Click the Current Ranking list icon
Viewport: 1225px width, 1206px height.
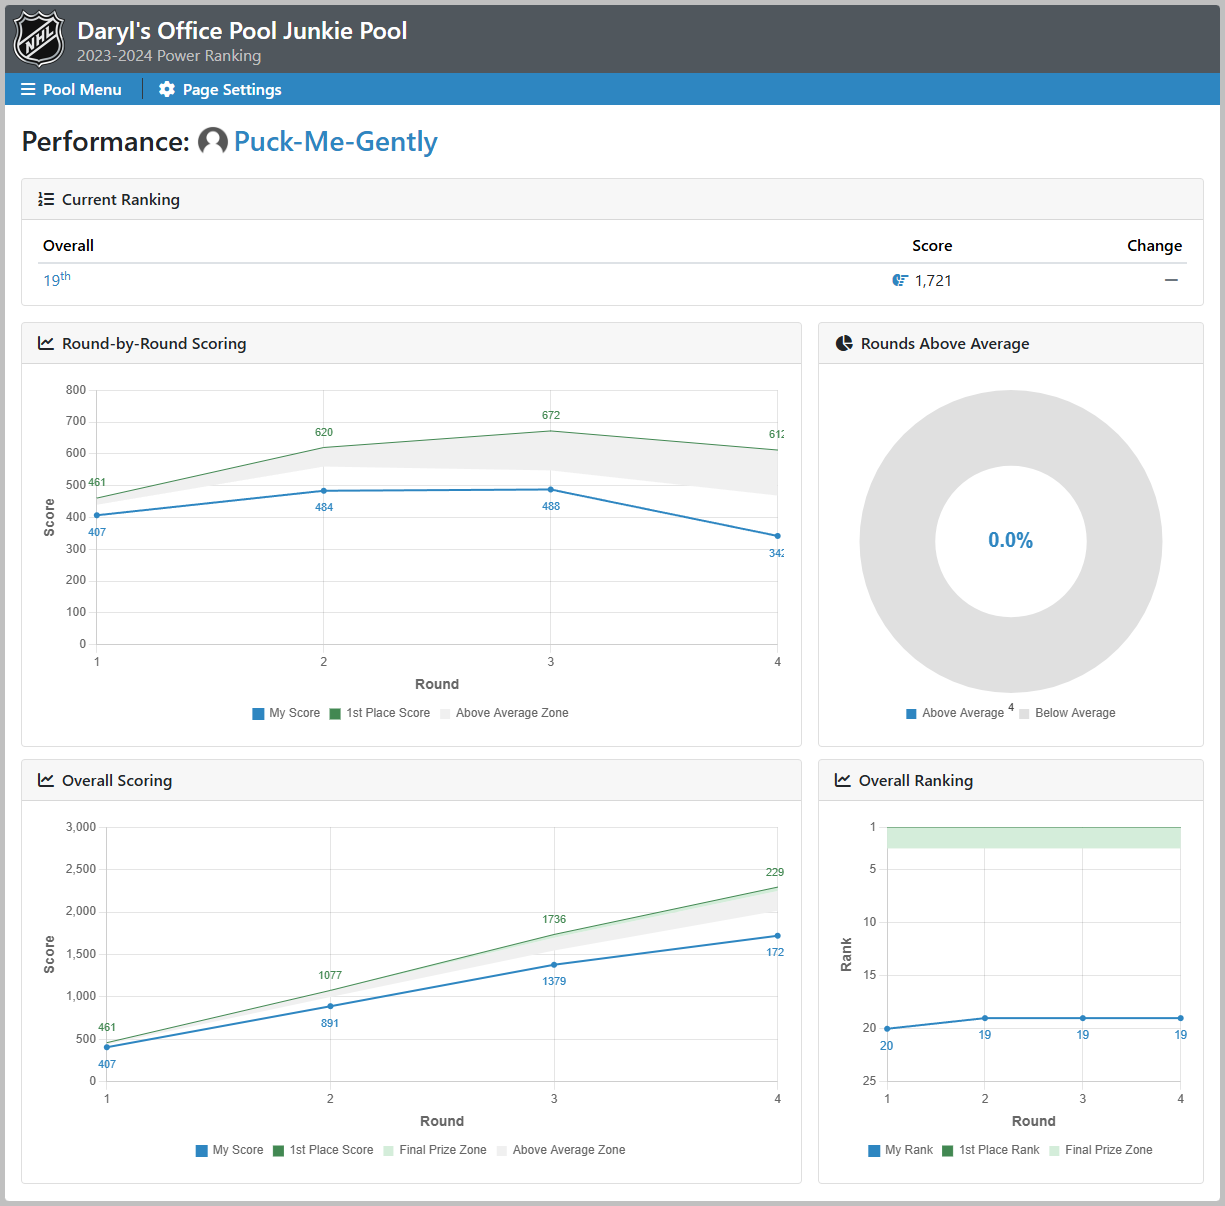(46, 199)
